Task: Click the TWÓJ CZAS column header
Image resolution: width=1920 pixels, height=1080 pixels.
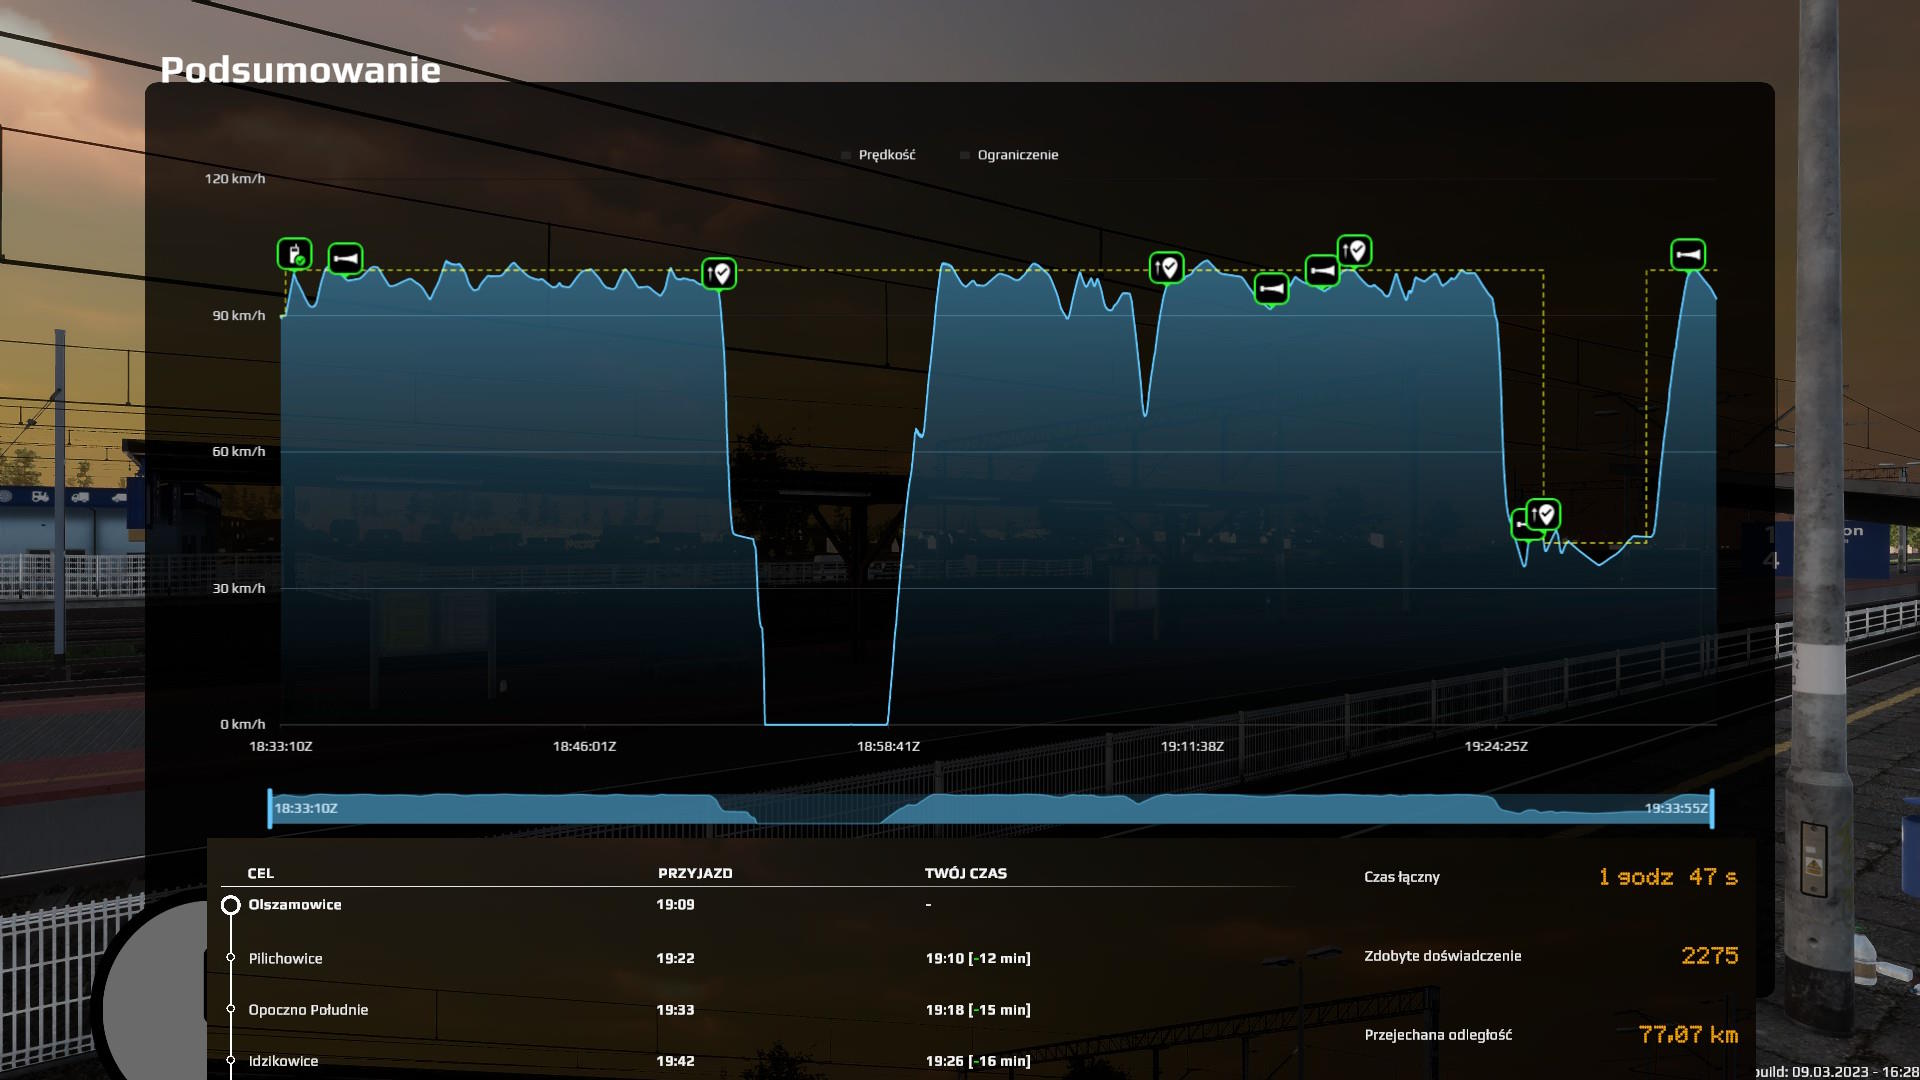Action: pos(965,873)
